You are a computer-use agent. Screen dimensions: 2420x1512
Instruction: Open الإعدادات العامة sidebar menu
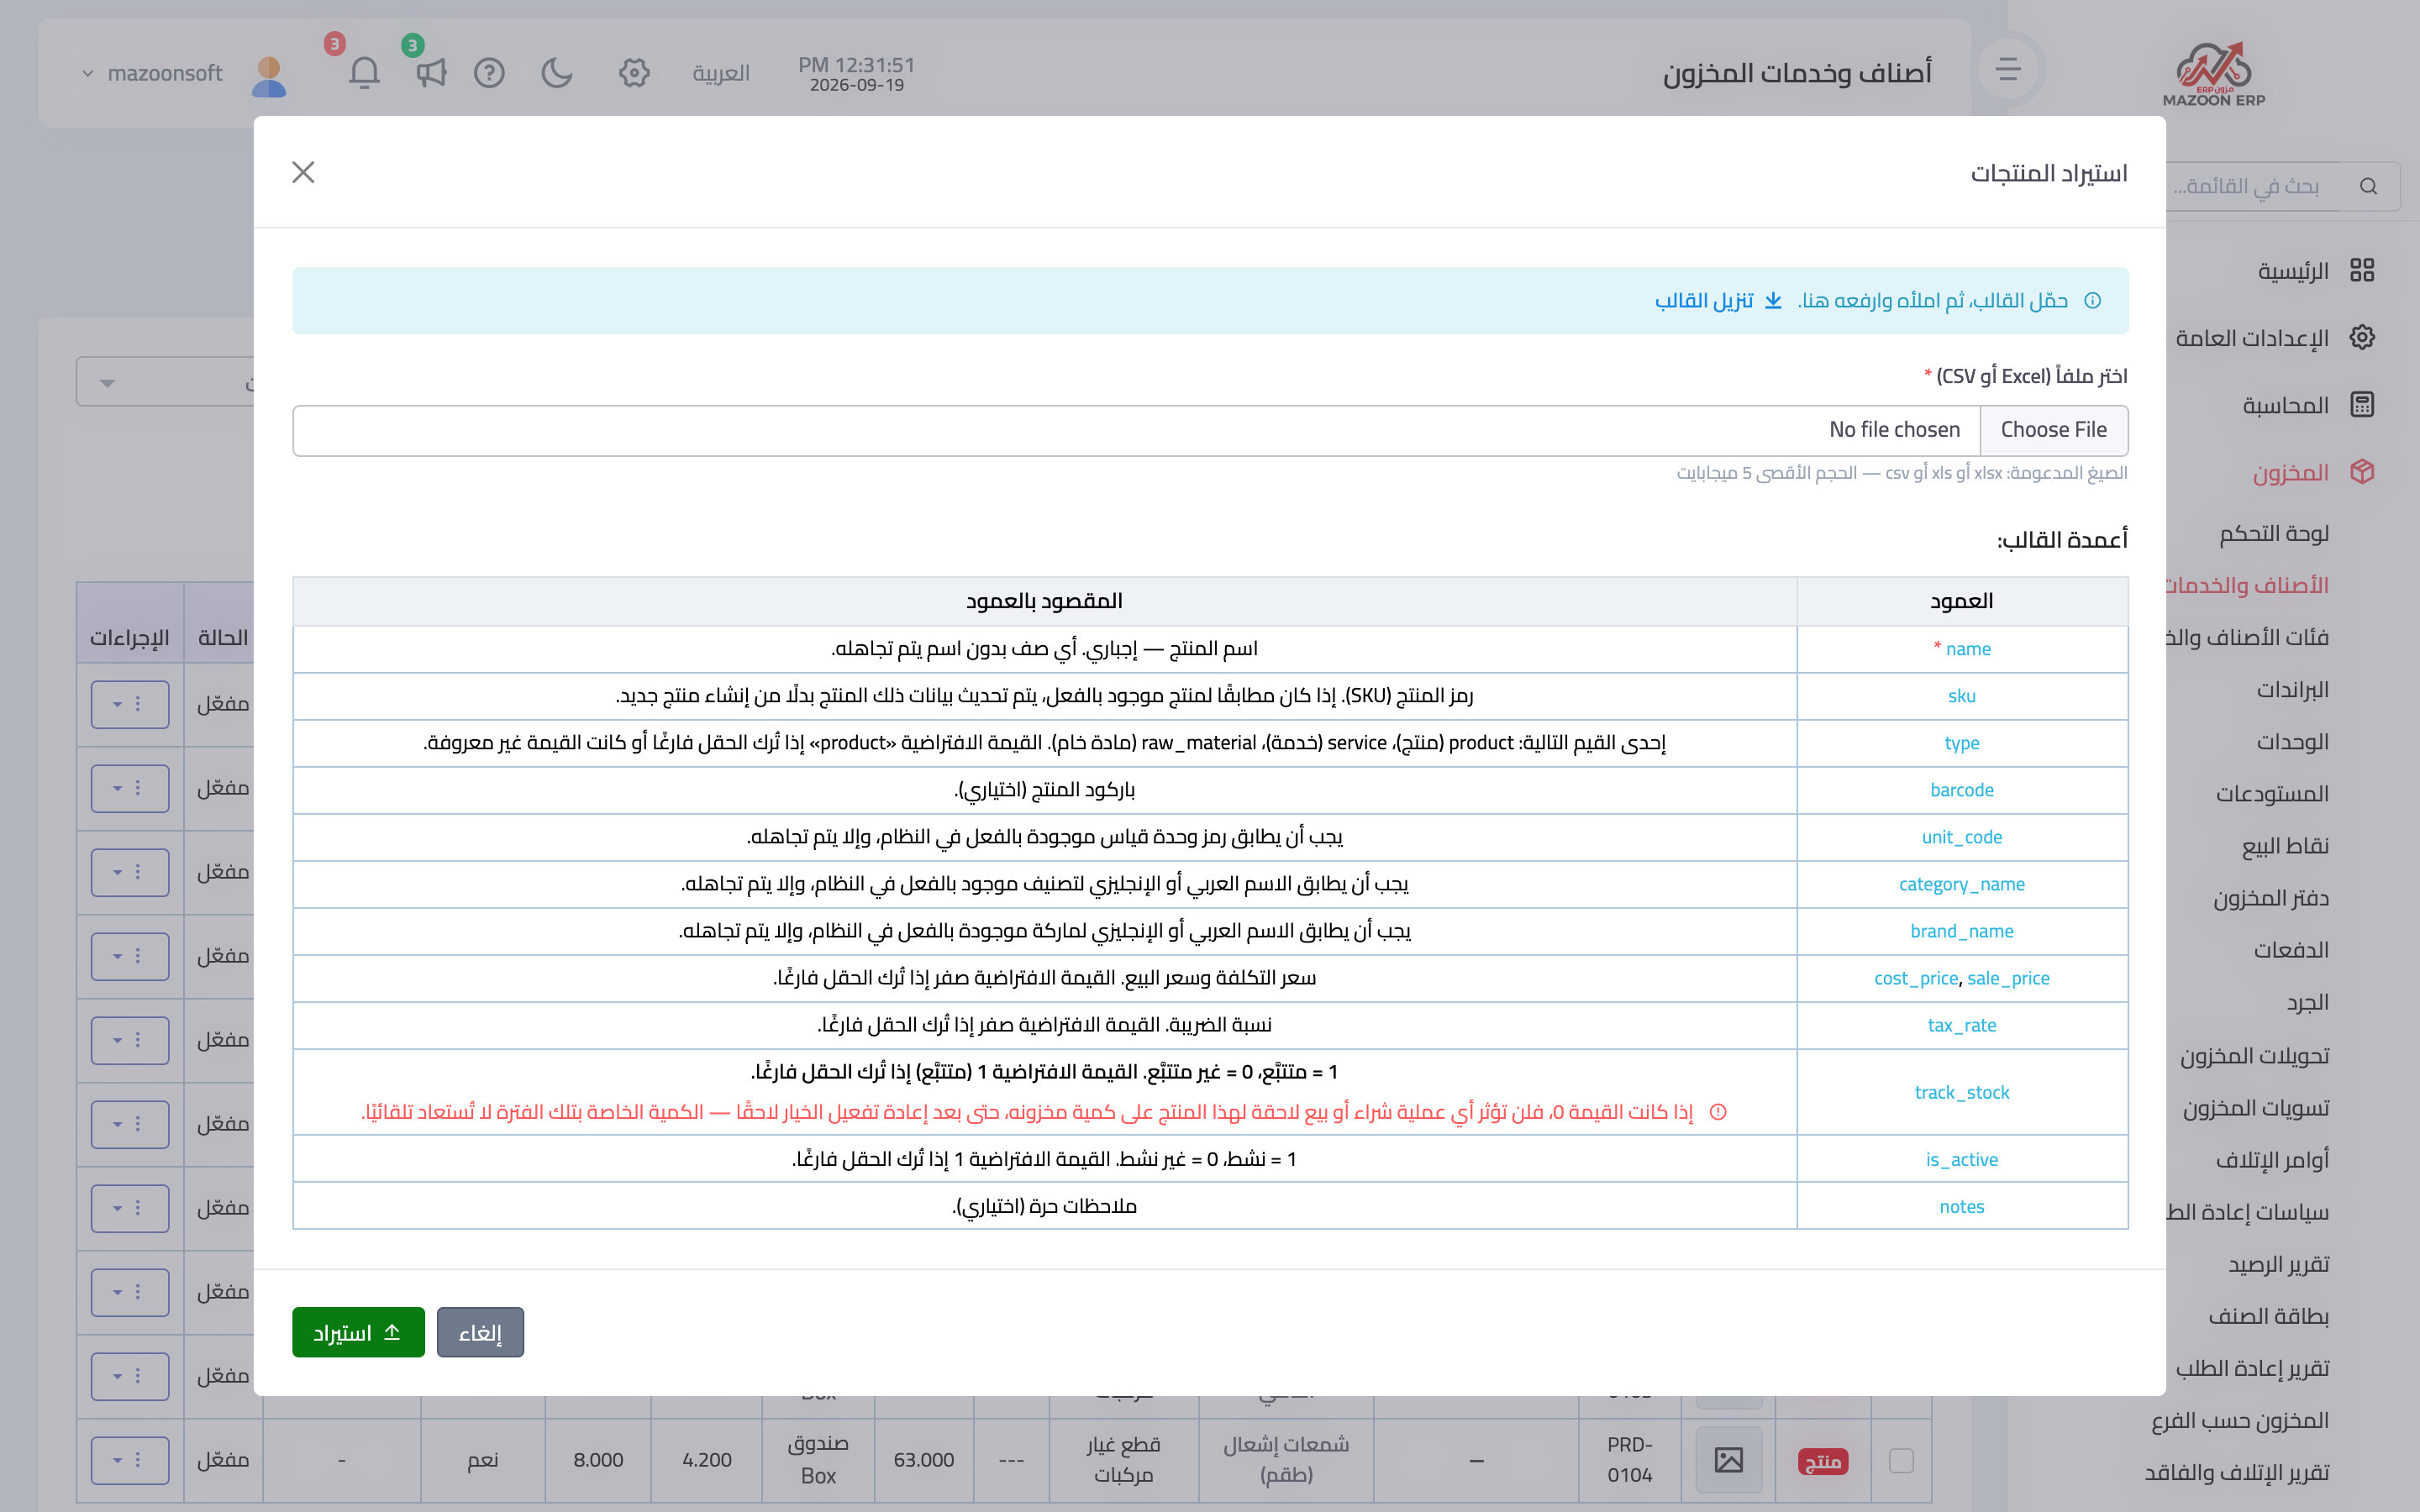point(2252,338)
